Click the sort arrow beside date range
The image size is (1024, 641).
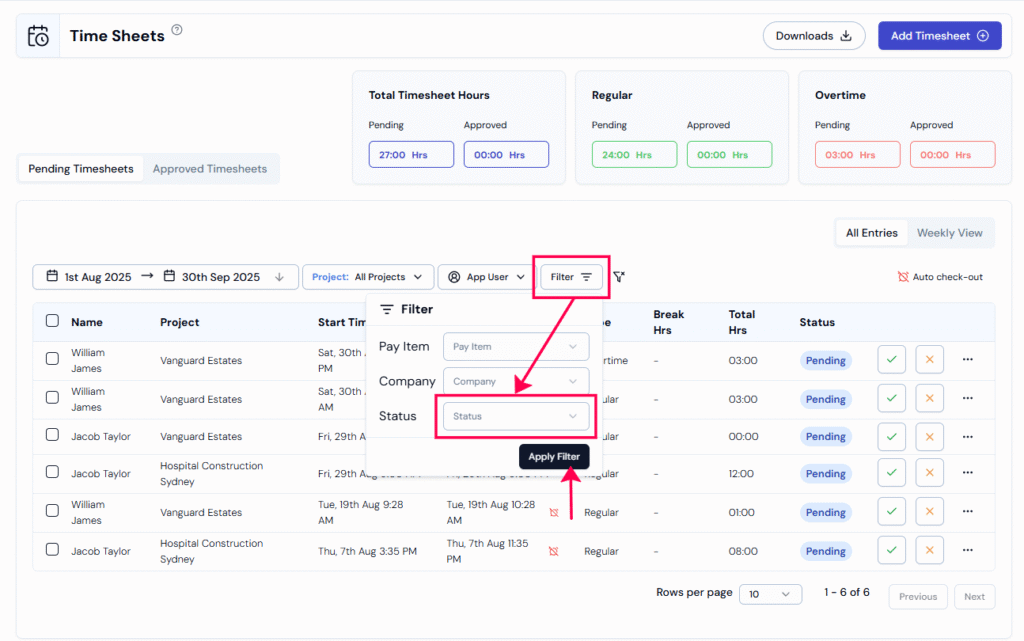(x=280, y=277)
